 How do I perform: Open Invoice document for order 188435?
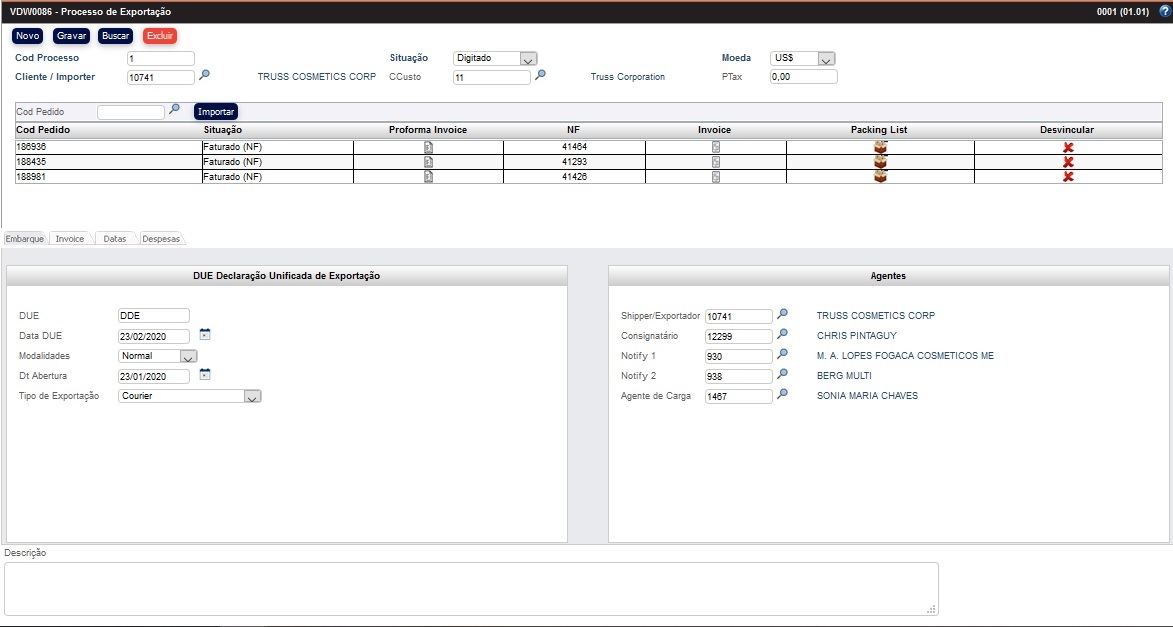(715, 162)
